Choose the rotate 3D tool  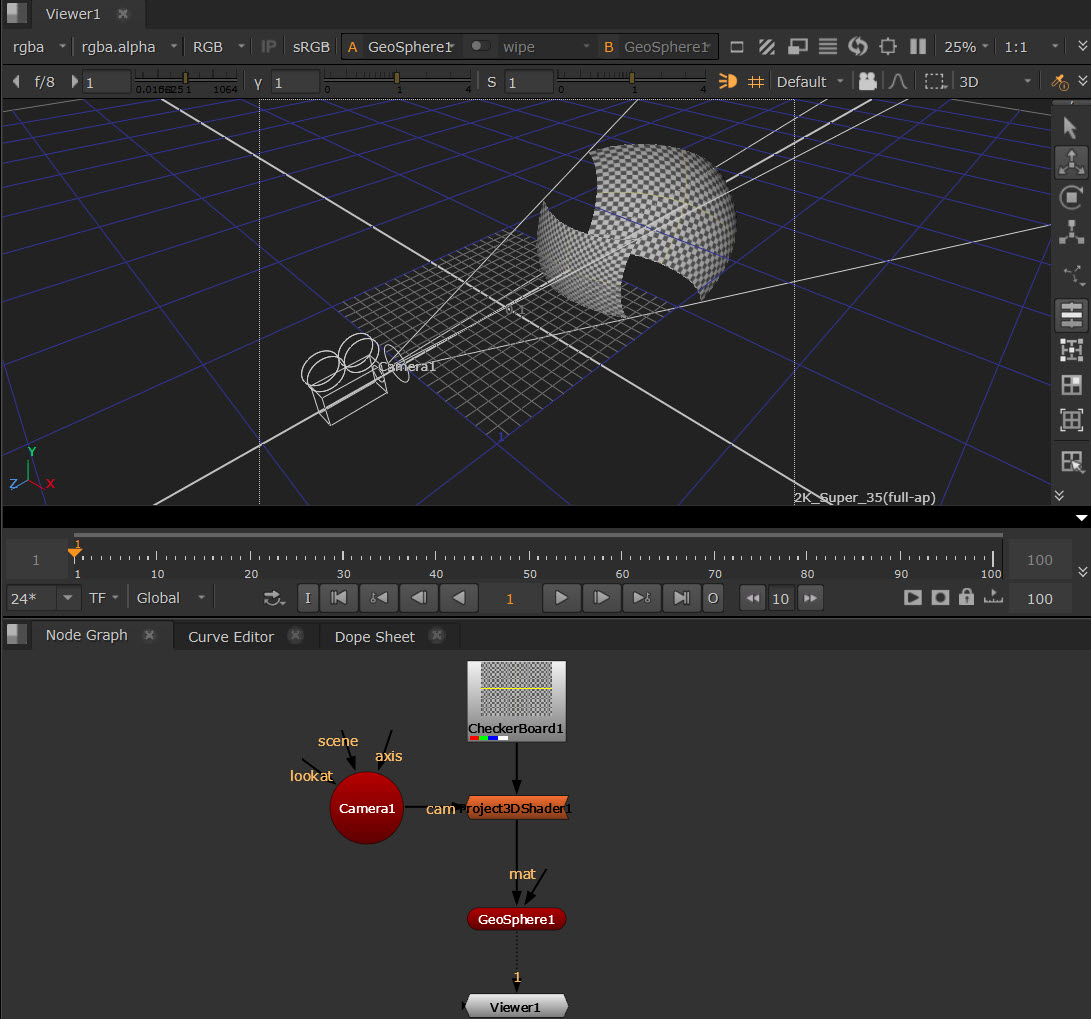click(x=1071, y=198)
